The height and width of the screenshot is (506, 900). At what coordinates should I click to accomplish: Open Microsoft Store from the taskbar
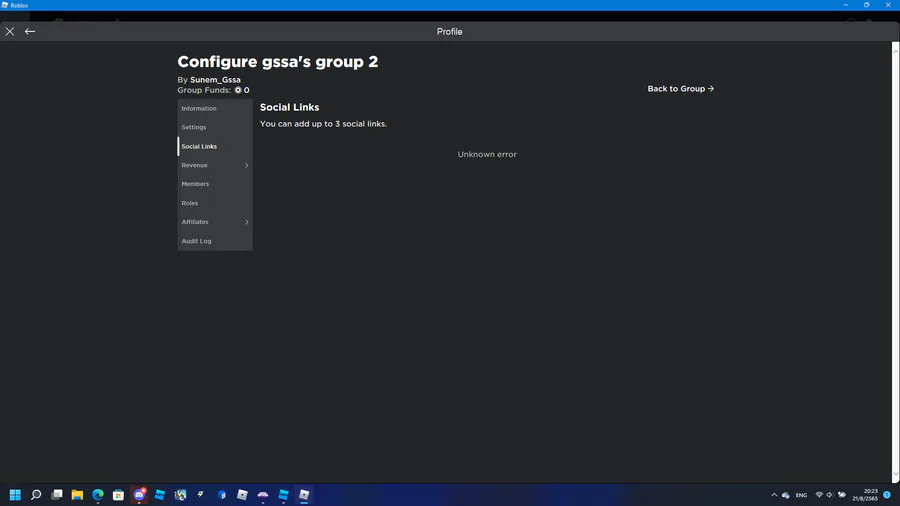pos(118,495)
